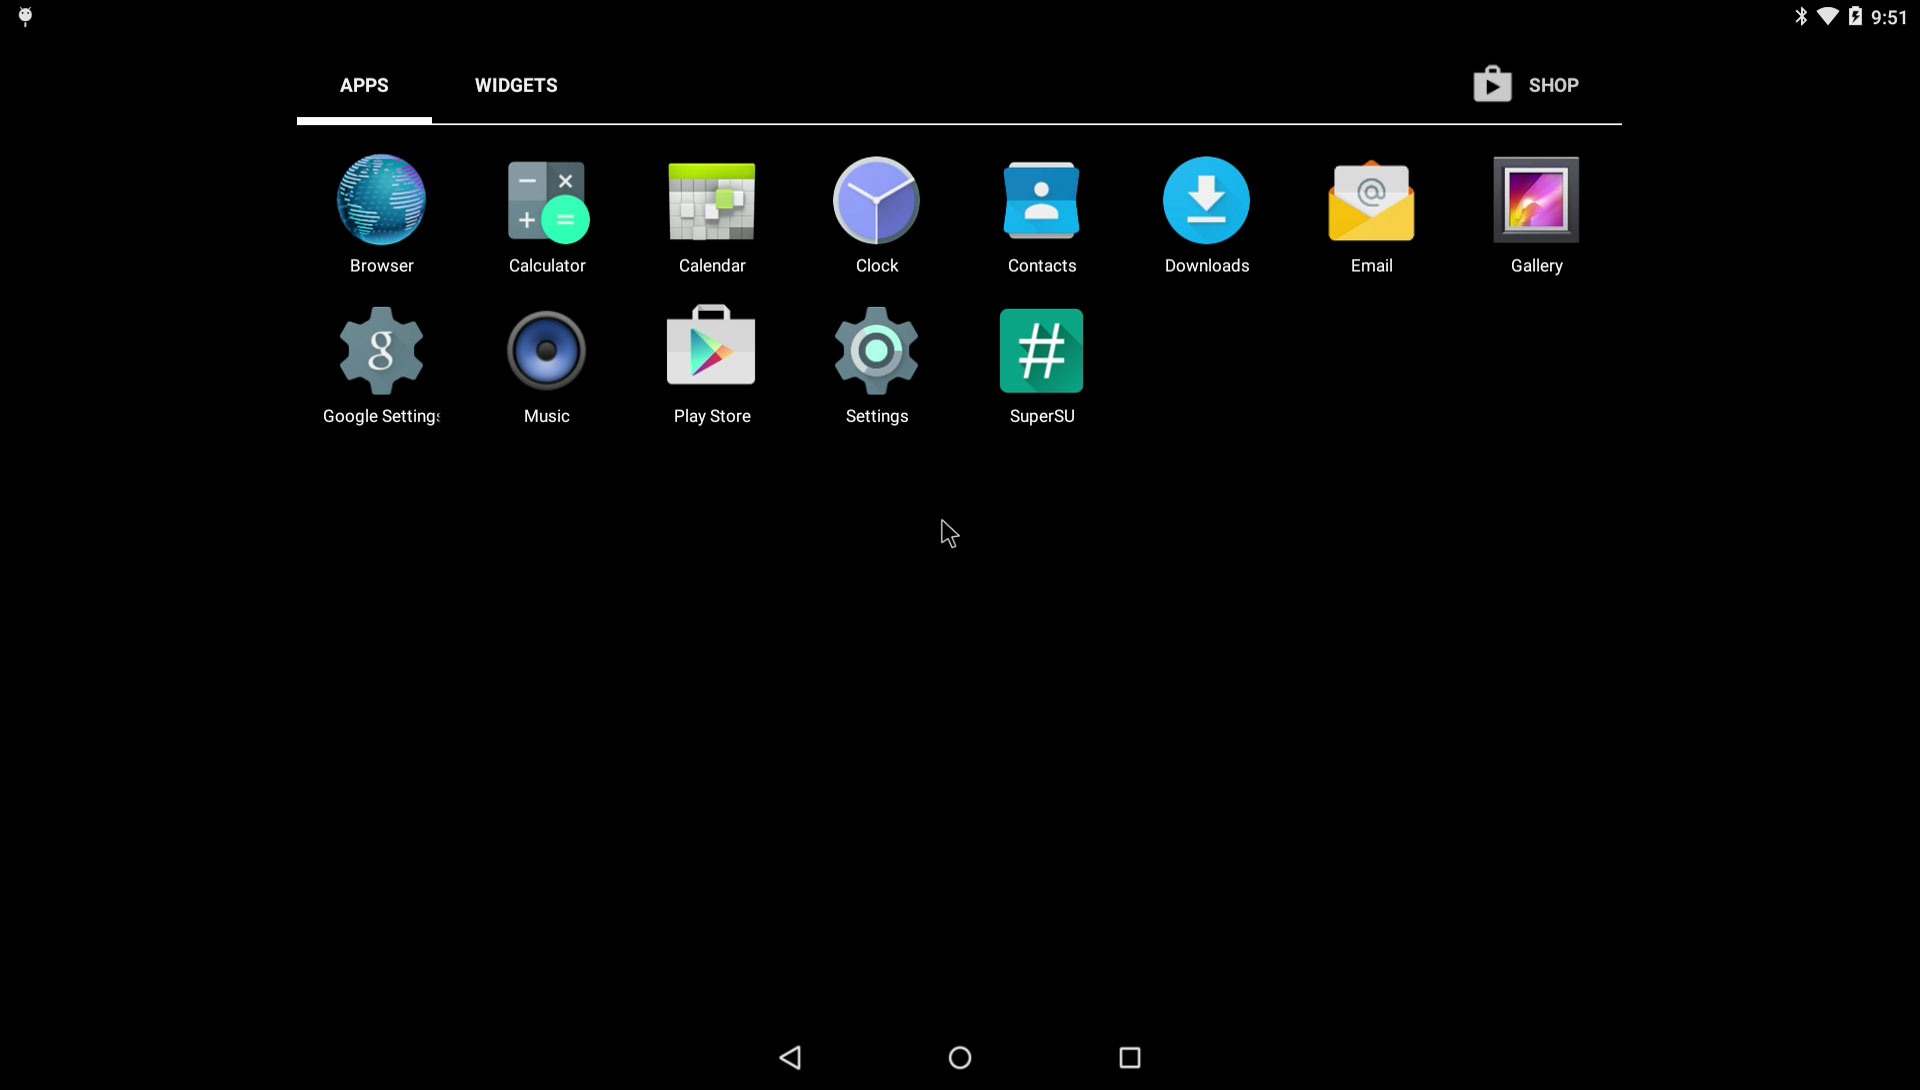Select the APPS tab

[364, 84]
